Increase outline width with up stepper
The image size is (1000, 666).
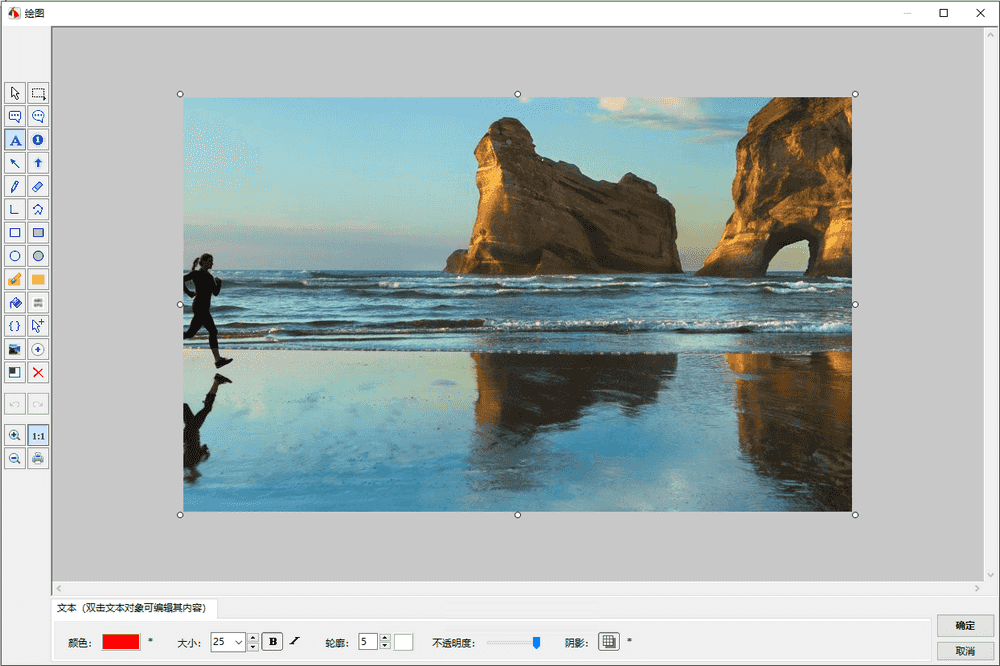point(385,637)
